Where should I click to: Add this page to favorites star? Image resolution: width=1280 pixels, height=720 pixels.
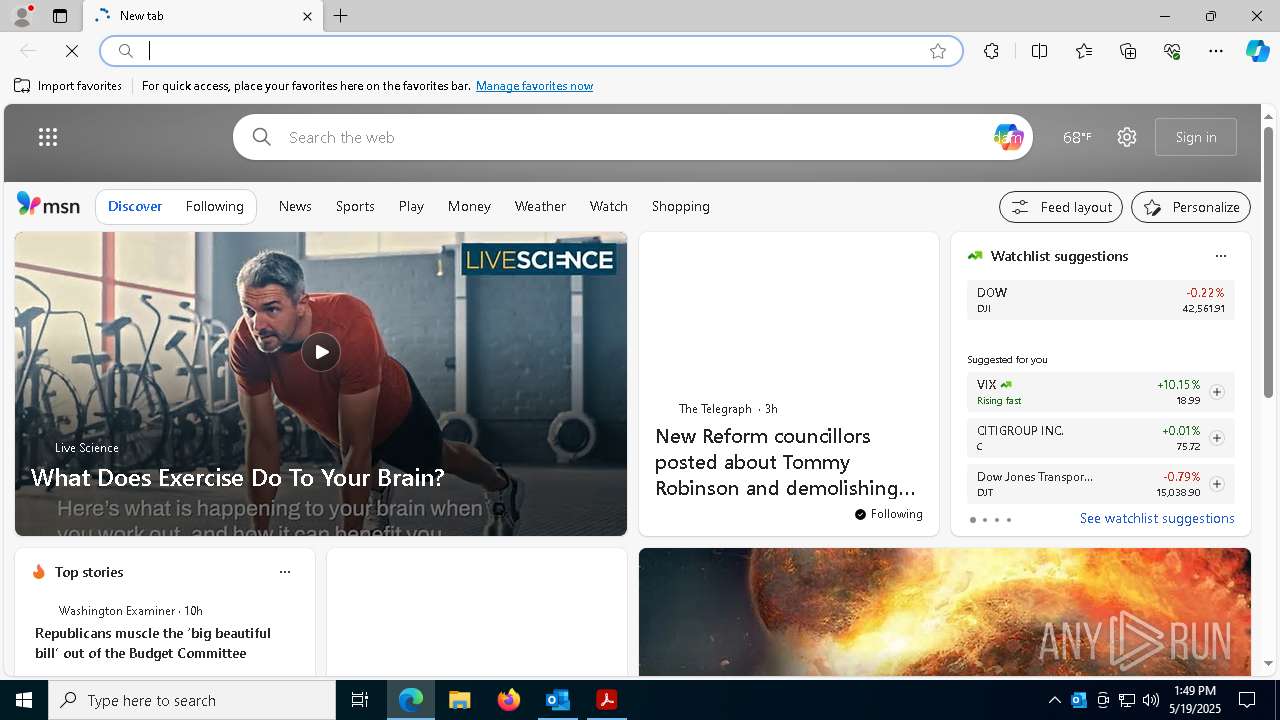[938, 51]
